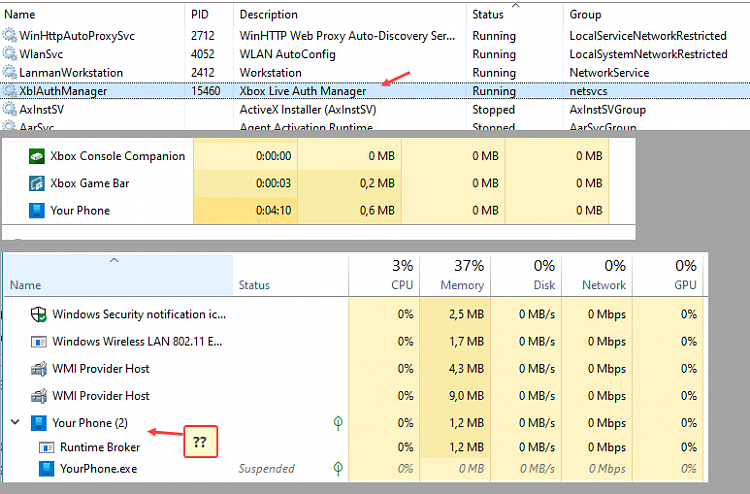Screen dimensions: 750x494
Task: Click PID 2712 cell
Action: (203, 36)
